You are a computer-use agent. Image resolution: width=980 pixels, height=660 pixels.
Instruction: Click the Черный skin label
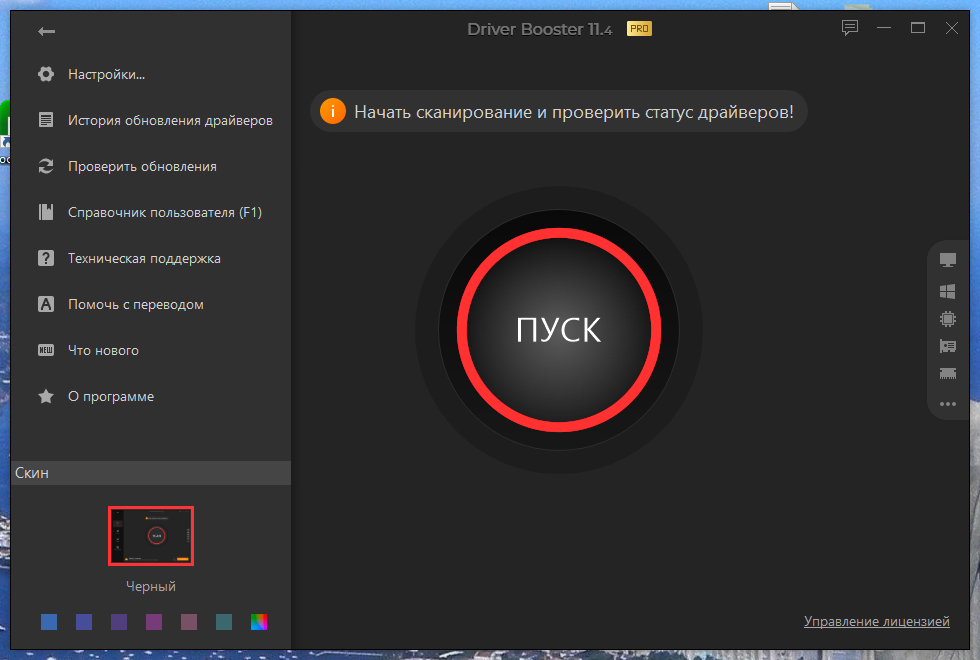pos(151,586)
